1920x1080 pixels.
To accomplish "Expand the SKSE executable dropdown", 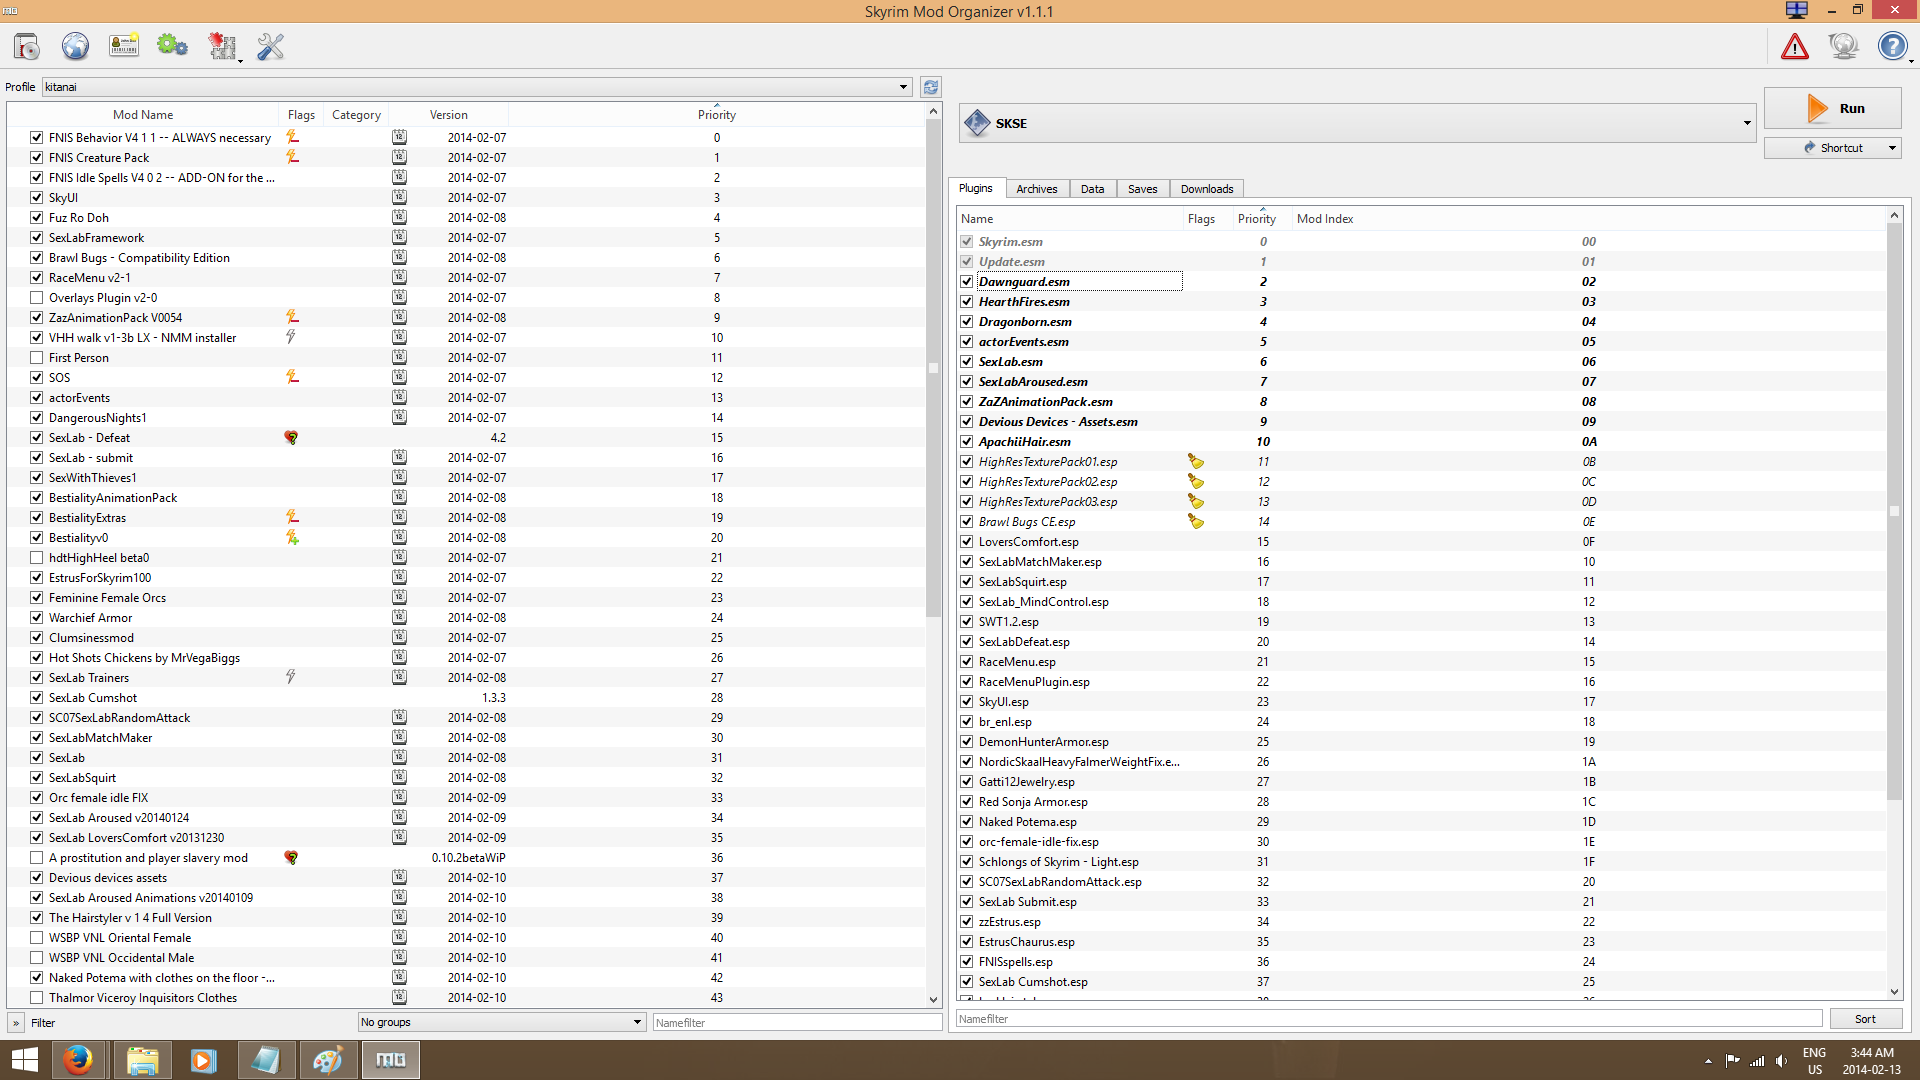I will pos(1747,123).
